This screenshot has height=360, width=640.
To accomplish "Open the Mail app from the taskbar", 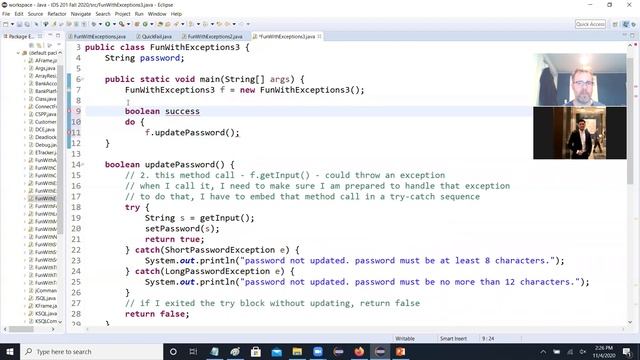I will pos(277,351).
